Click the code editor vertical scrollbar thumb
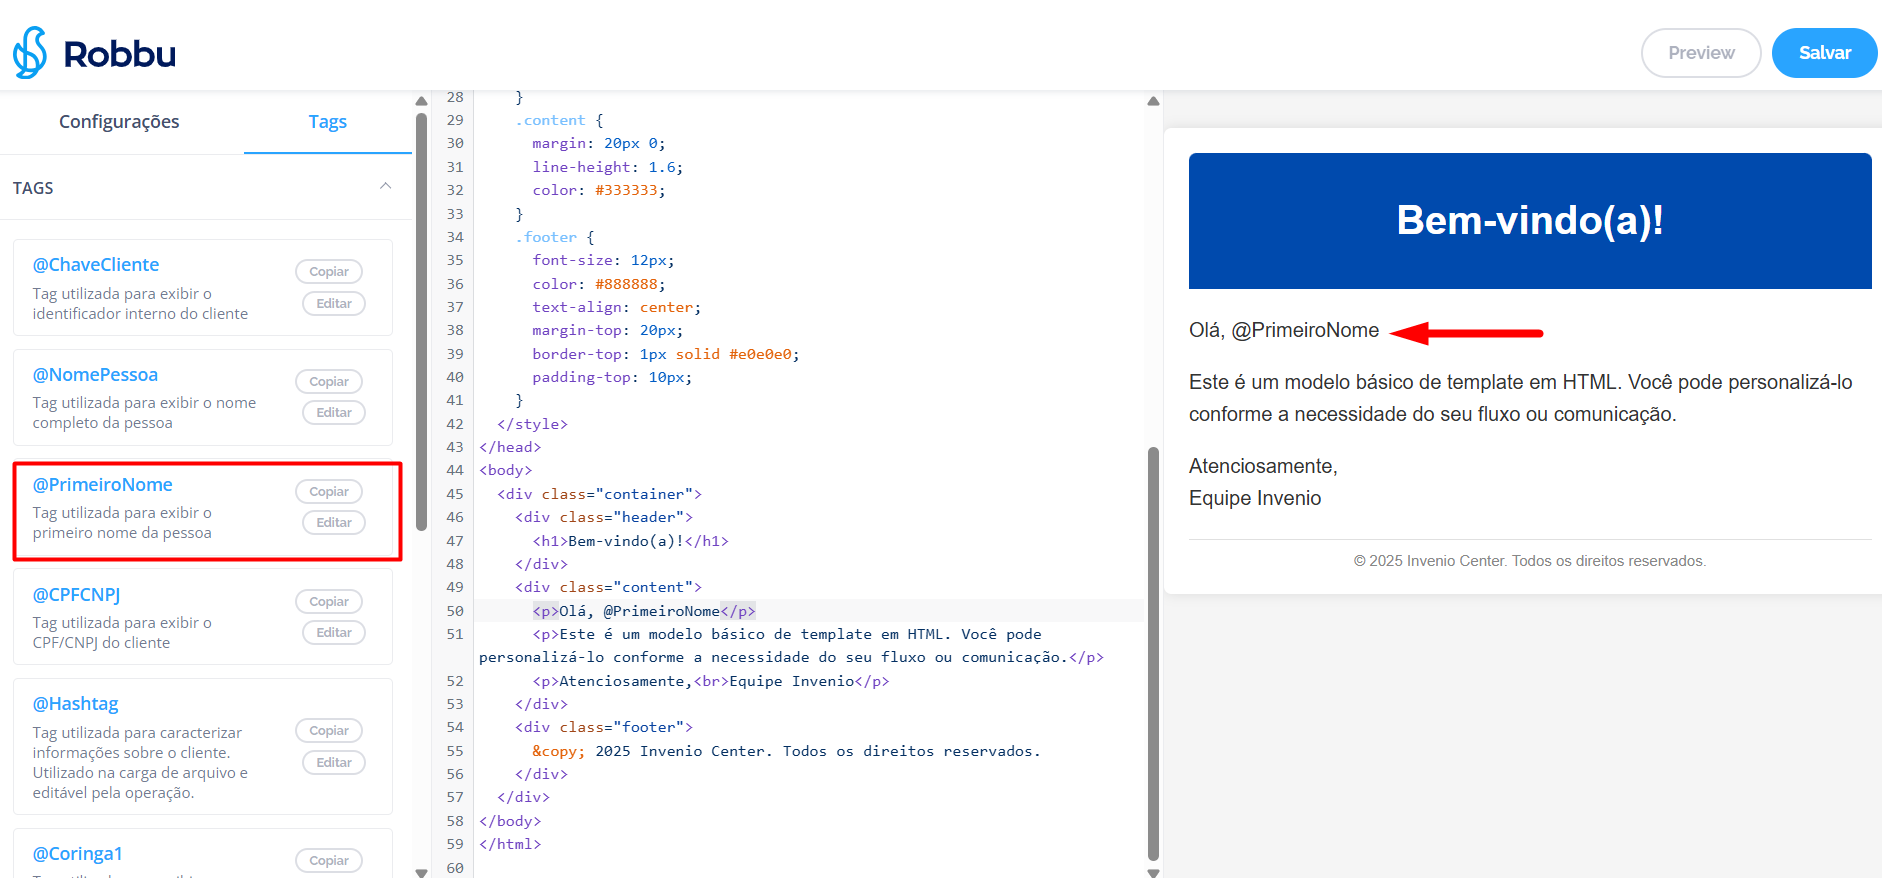 point(1153,650)
